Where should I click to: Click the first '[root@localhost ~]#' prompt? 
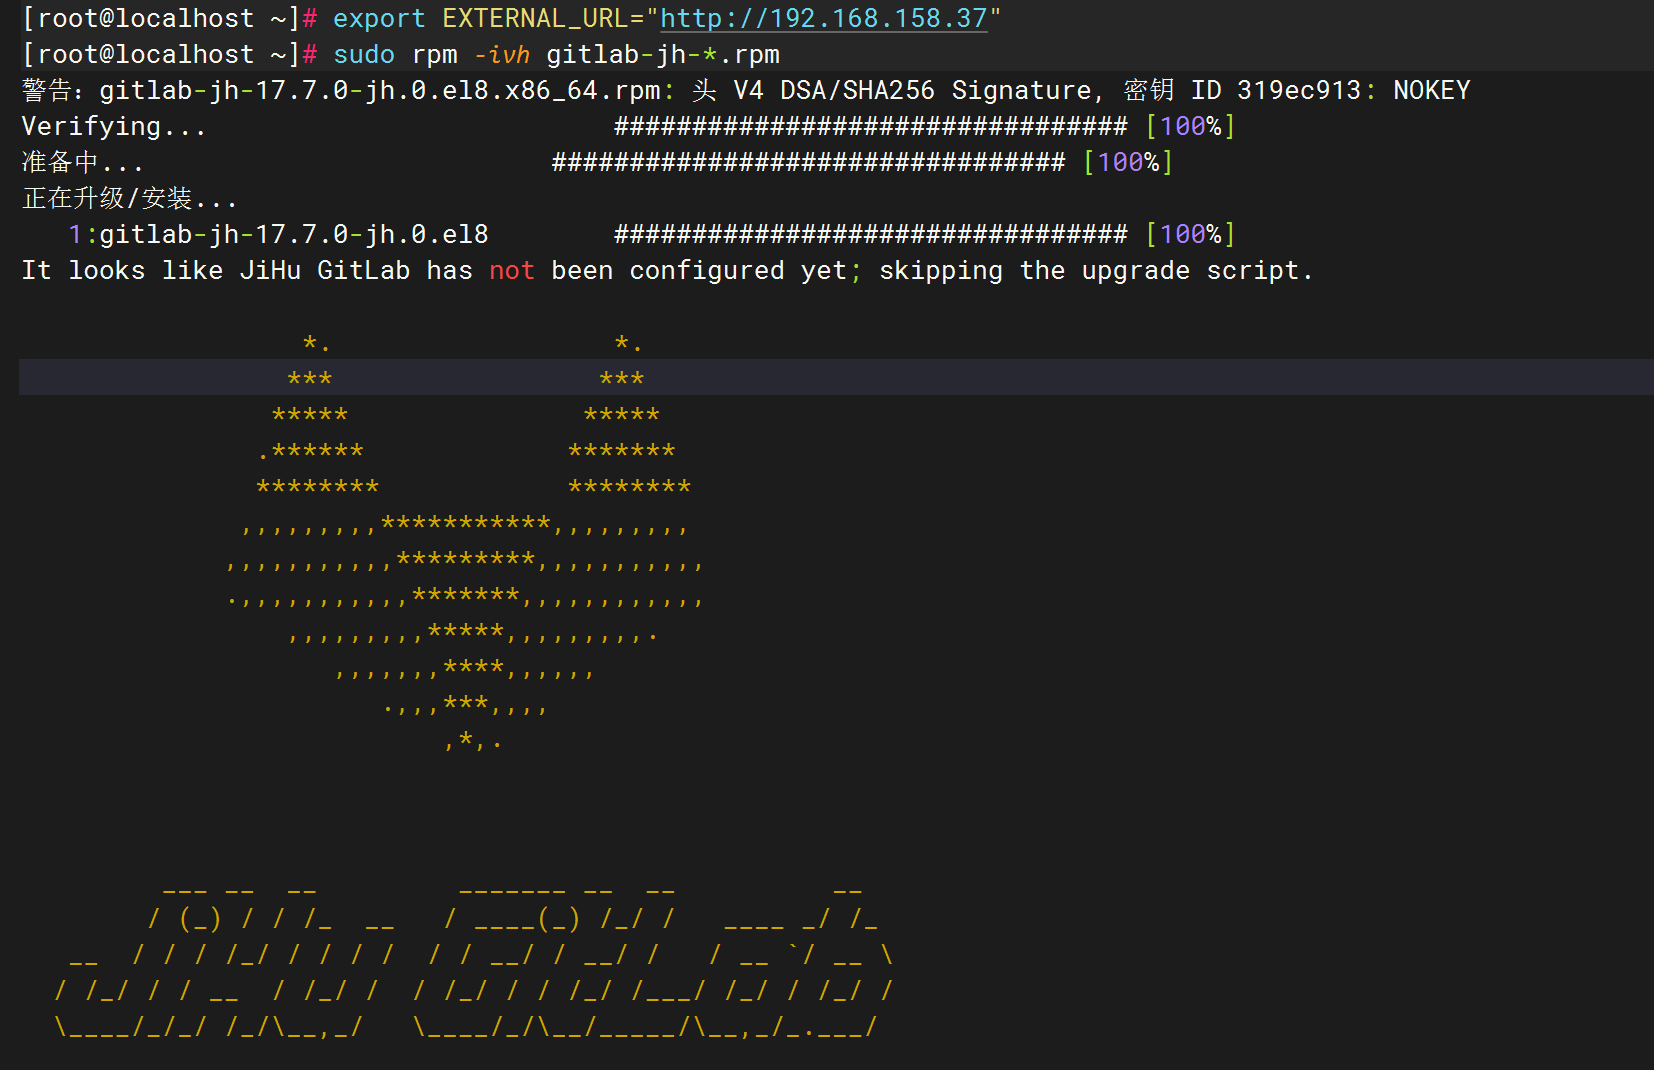point(170,19)
